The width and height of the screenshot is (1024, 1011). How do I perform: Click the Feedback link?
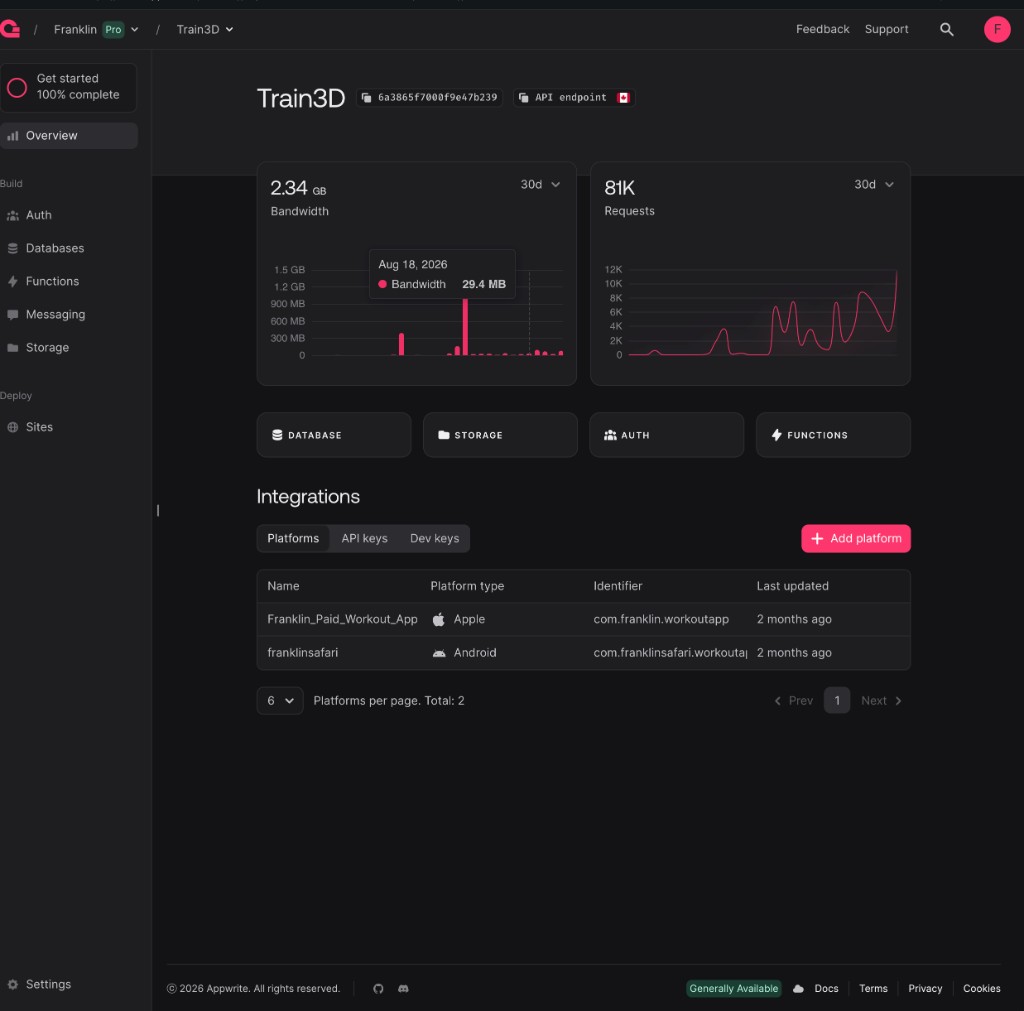(822, 29)
